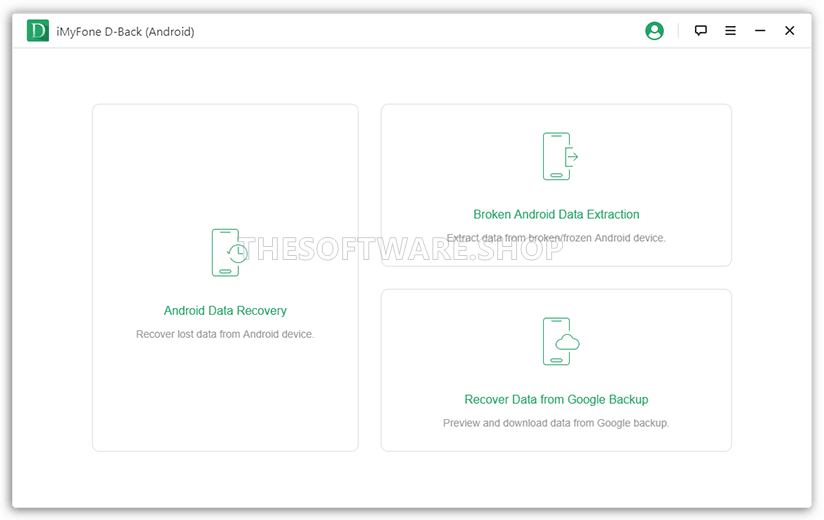
Task: Click the phone with exit arrow icon
Action: pos(560,157)
